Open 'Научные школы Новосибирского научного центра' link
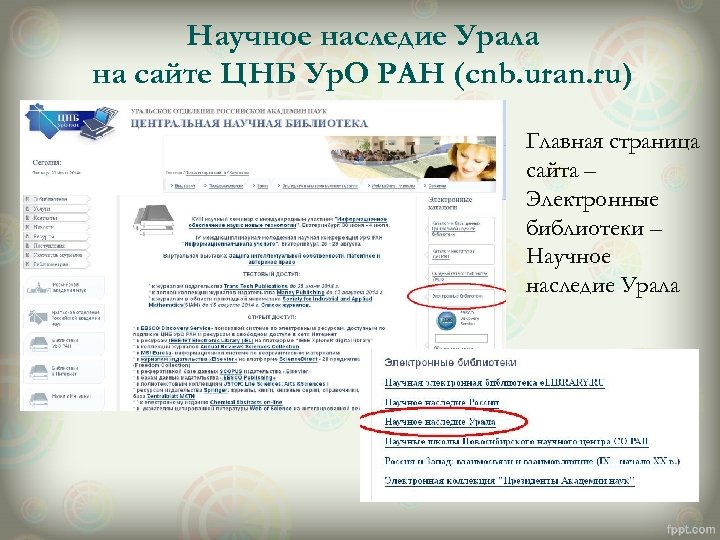The height and width of the screenshot is (540, 720). click(x=517, y=442)
